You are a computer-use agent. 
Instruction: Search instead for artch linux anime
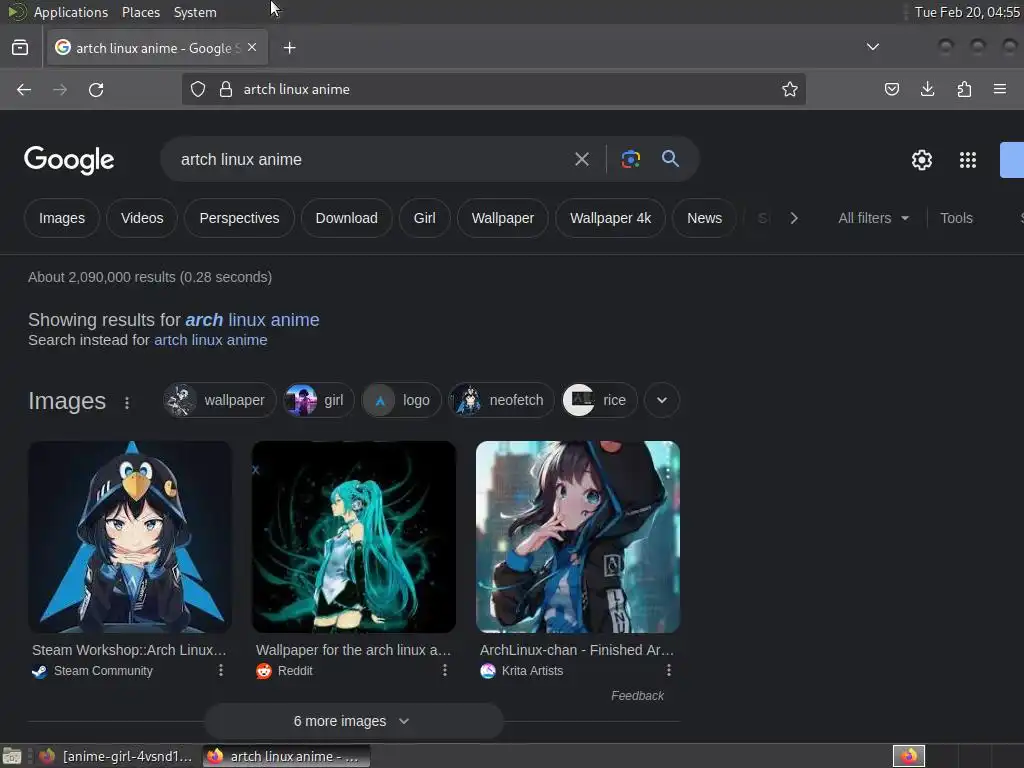click(x=210, y=340)
